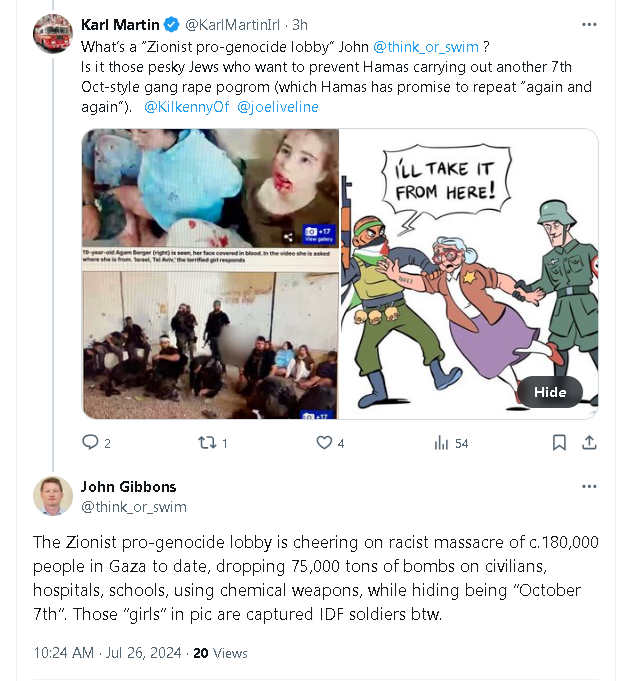
Task: Open the left news photo attachment
Action: click(210, 273)
